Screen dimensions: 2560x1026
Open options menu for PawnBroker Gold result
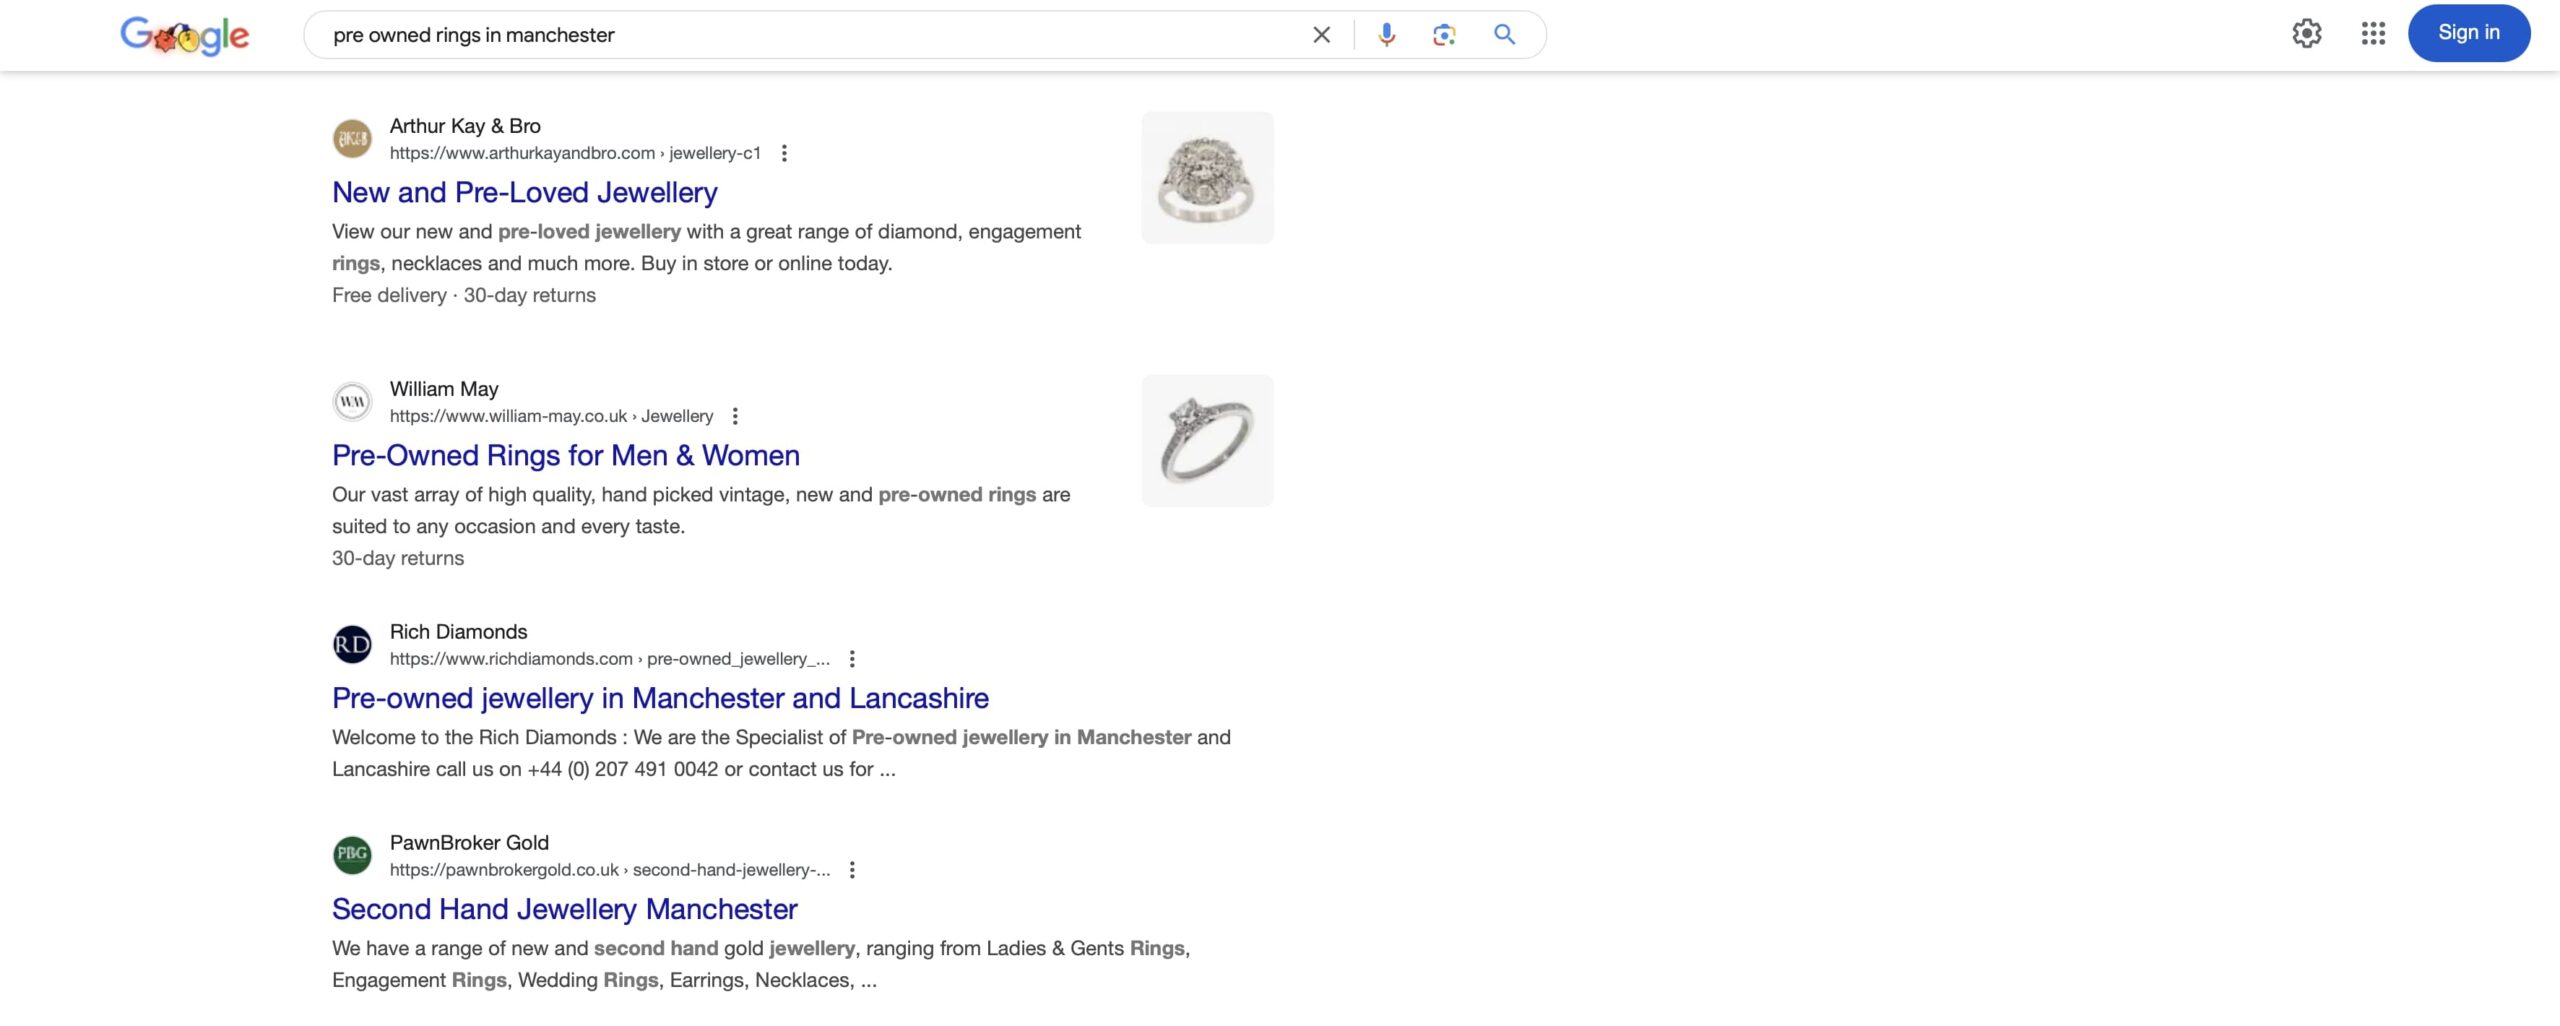coord(853,869)
